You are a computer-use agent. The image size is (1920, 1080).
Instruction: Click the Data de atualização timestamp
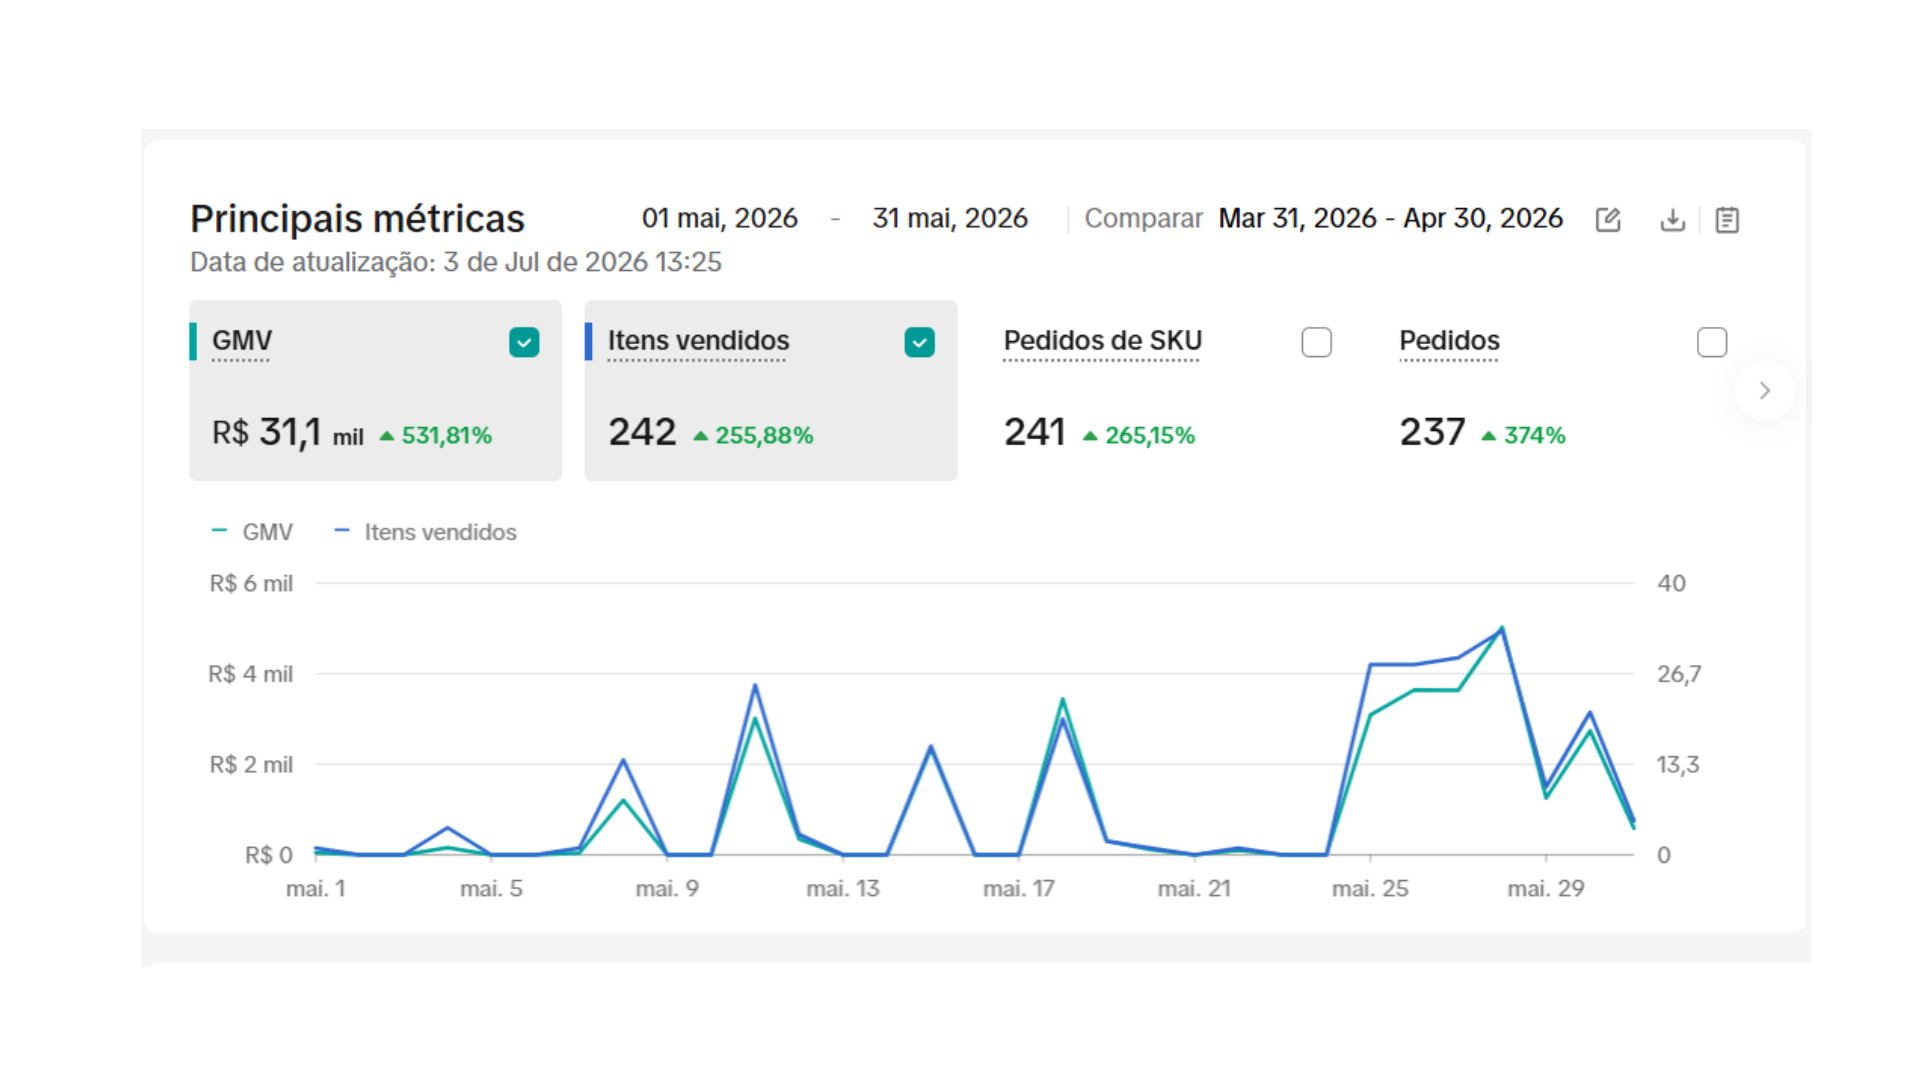click(456, 262)
